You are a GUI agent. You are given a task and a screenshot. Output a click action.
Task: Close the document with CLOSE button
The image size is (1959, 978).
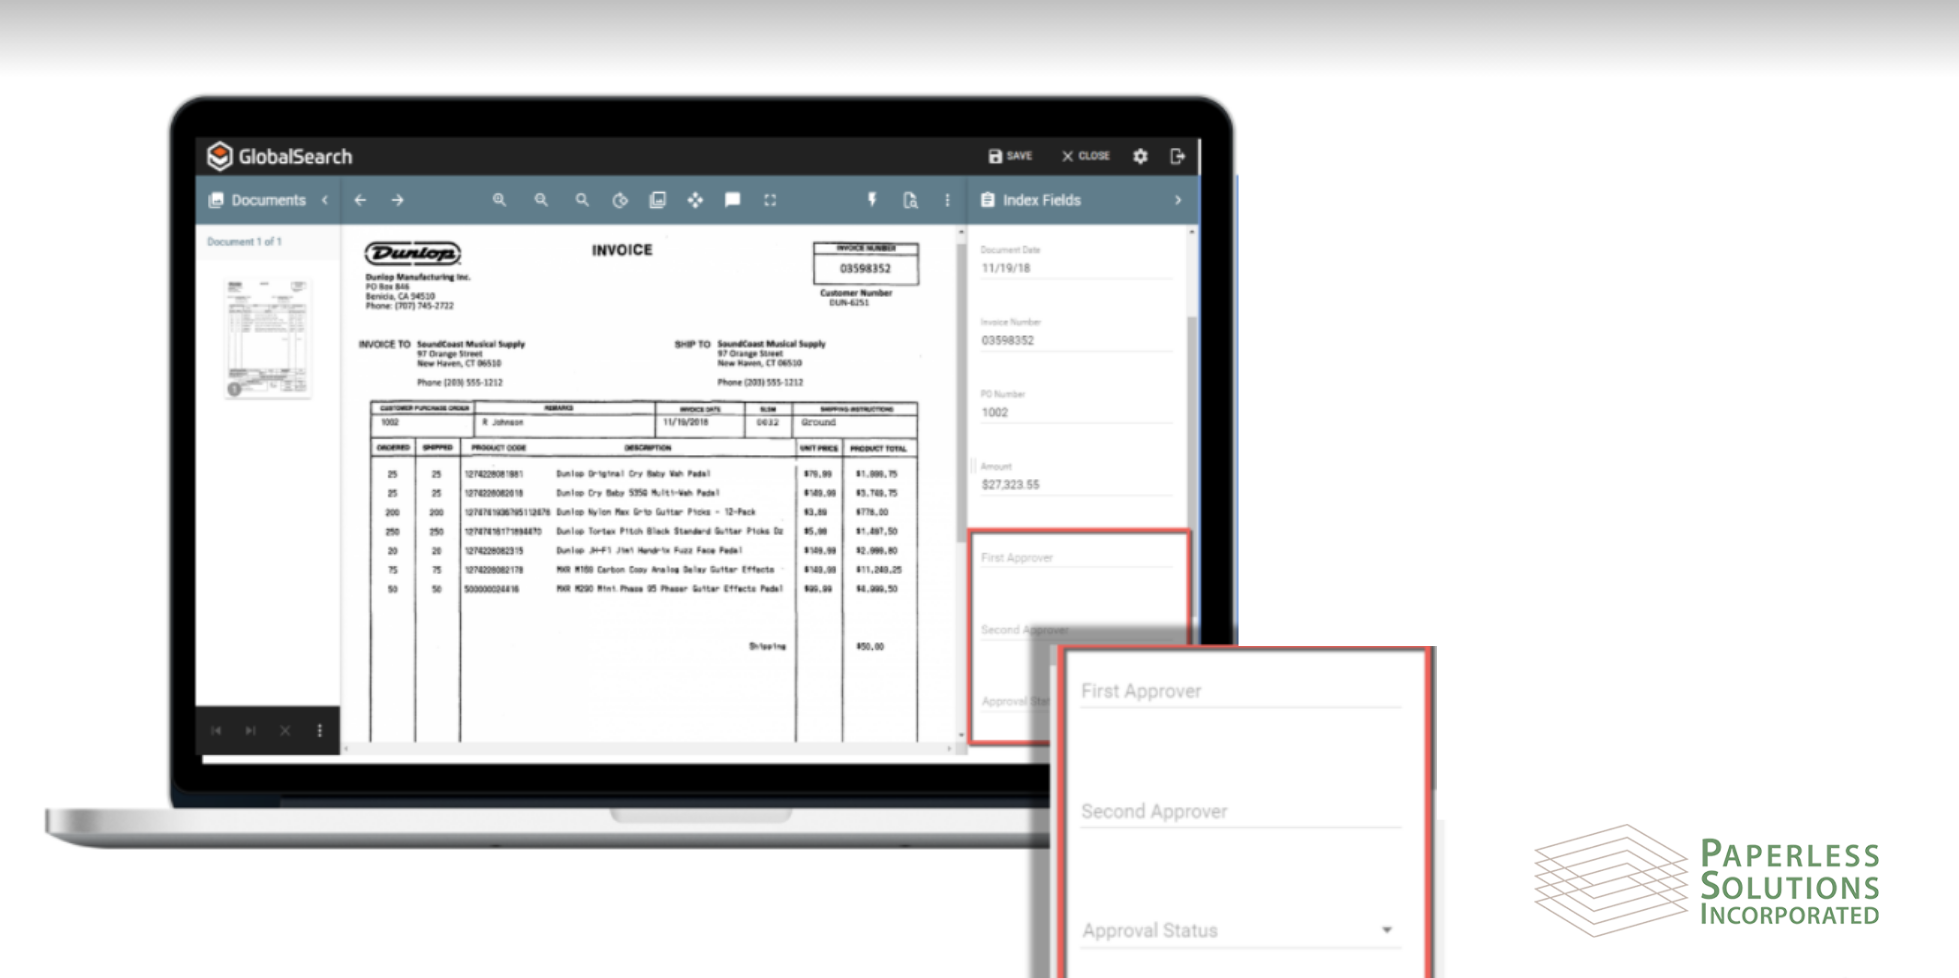coord(1086,156)
